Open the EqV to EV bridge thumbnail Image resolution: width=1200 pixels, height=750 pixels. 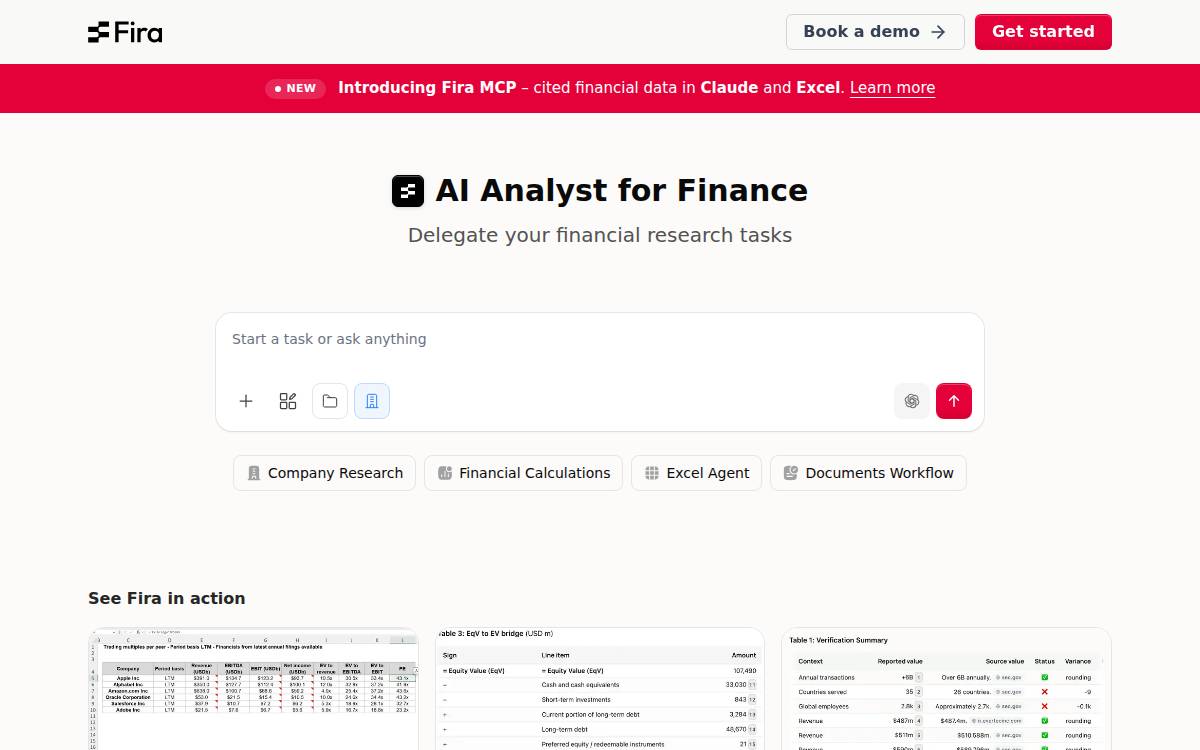(x=600, y=689)
